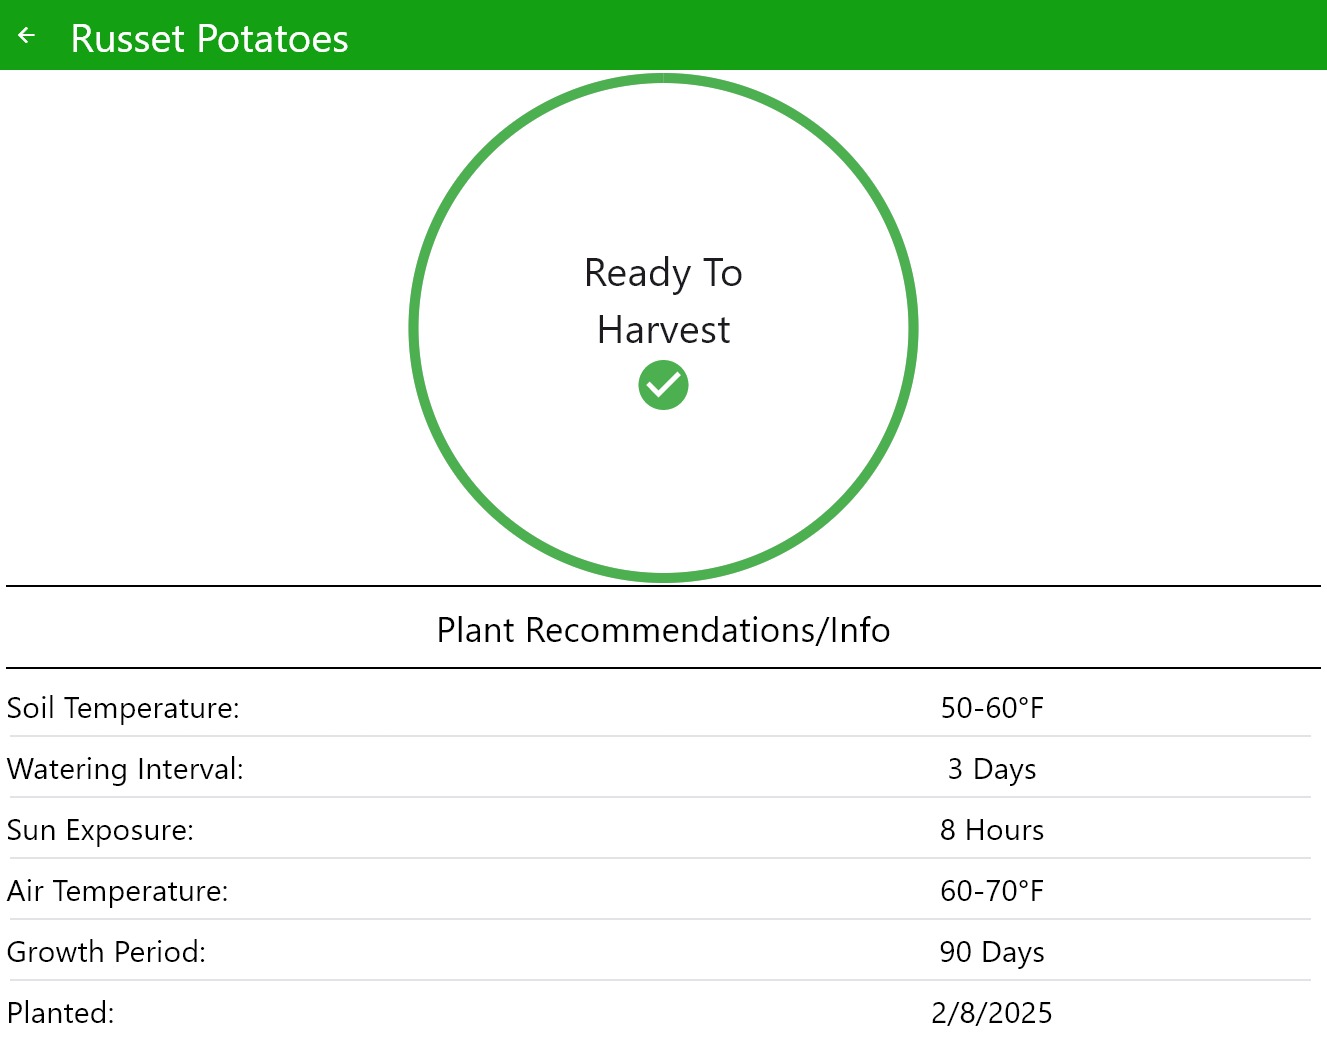
Task: Click the Growth Period label
Action: point(106,952)
